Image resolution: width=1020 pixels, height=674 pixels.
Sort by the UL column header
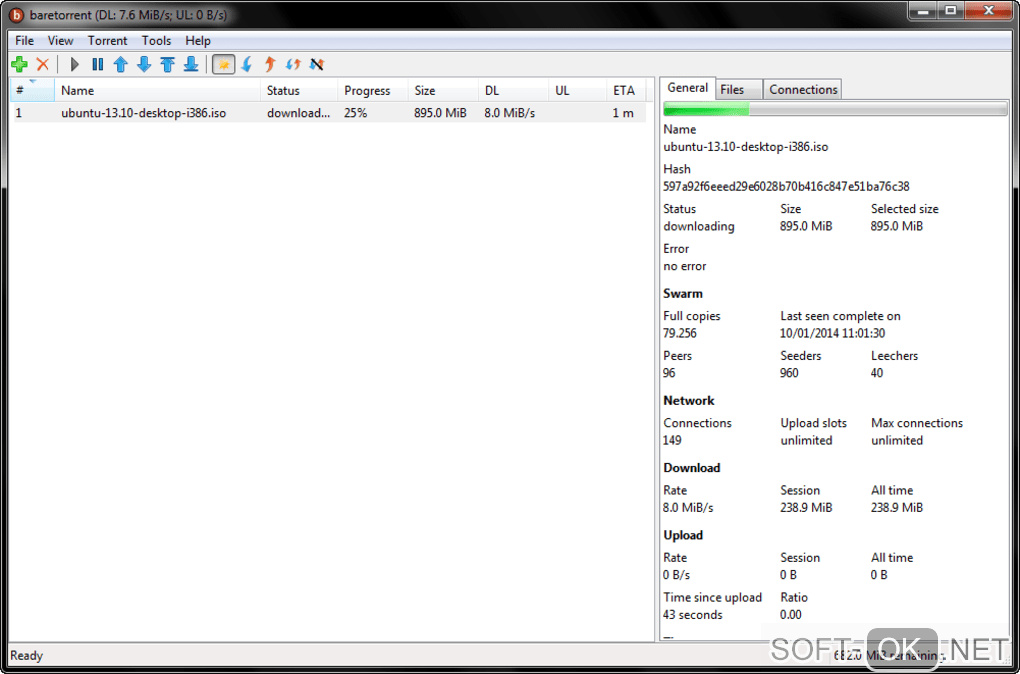coord(578,90)
